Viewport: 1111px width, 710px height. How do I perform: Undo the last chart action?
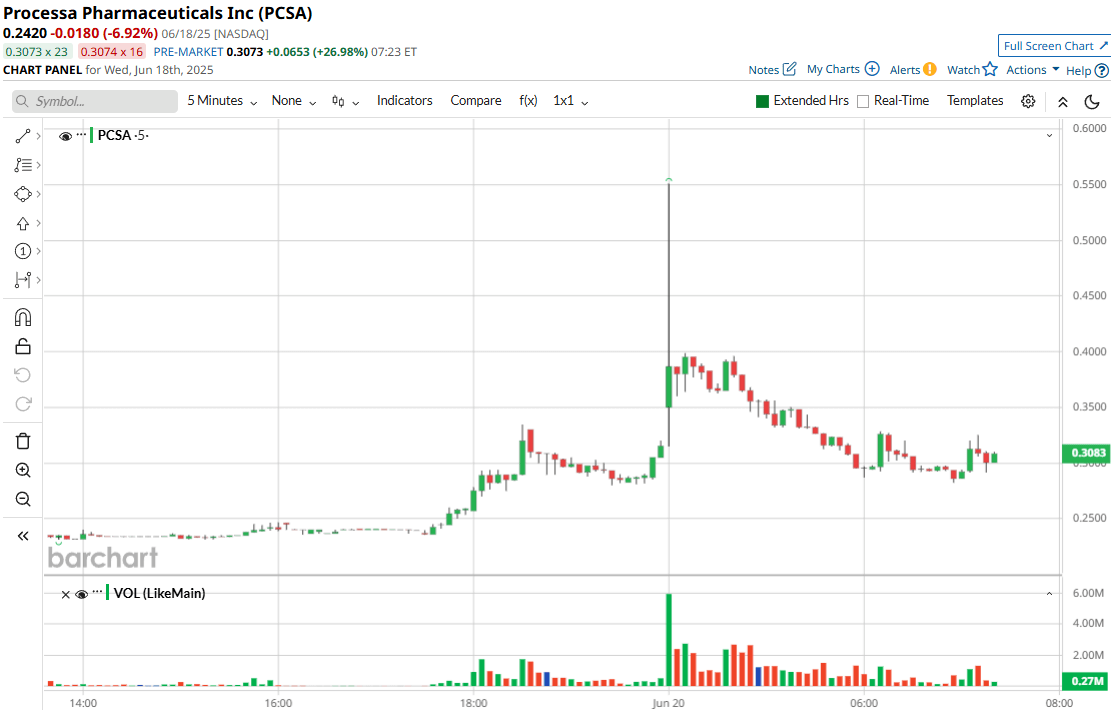(23, 375)
